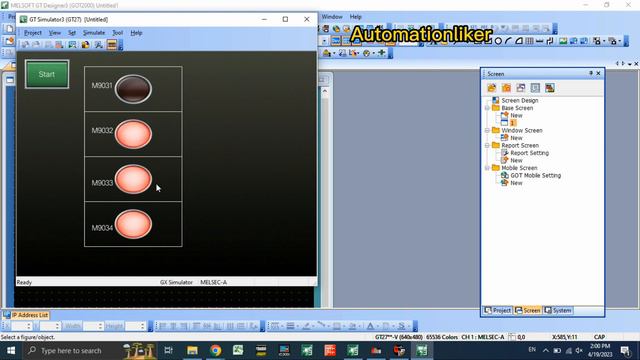This screenshot has width=640, height=360.
Task: Click the taskbar search box
Action: [x=71, y=351]
